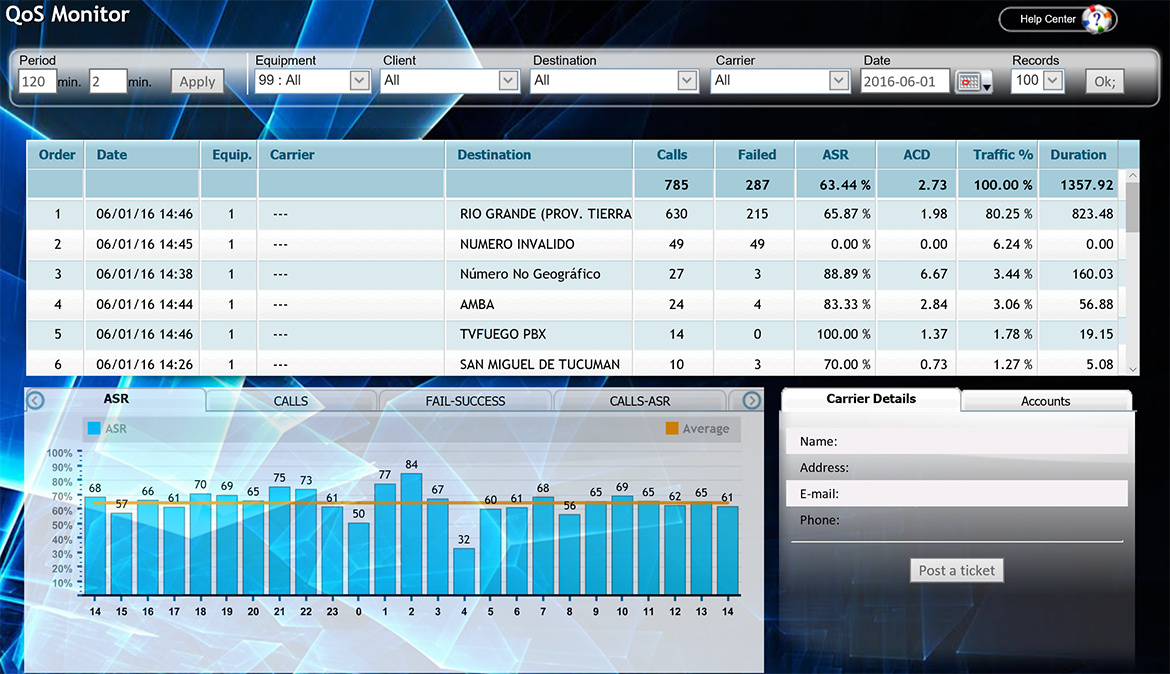
Task: Open the Client dropdown list
Action: point(508,81)
